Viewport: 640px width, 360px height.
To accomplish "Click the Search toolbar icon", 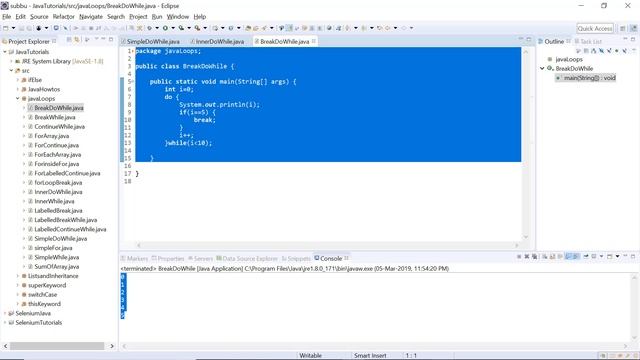I will point(264,28).
